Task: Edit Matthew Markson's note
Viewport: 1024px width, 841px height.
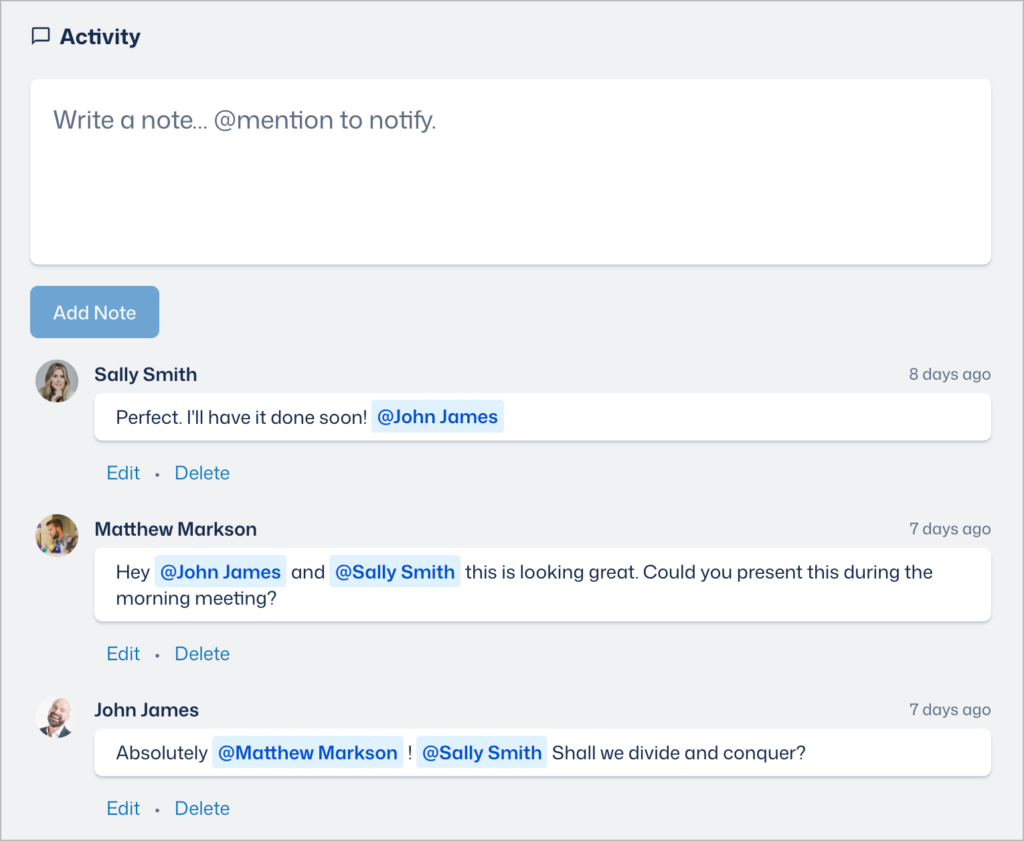Action: 123,653
